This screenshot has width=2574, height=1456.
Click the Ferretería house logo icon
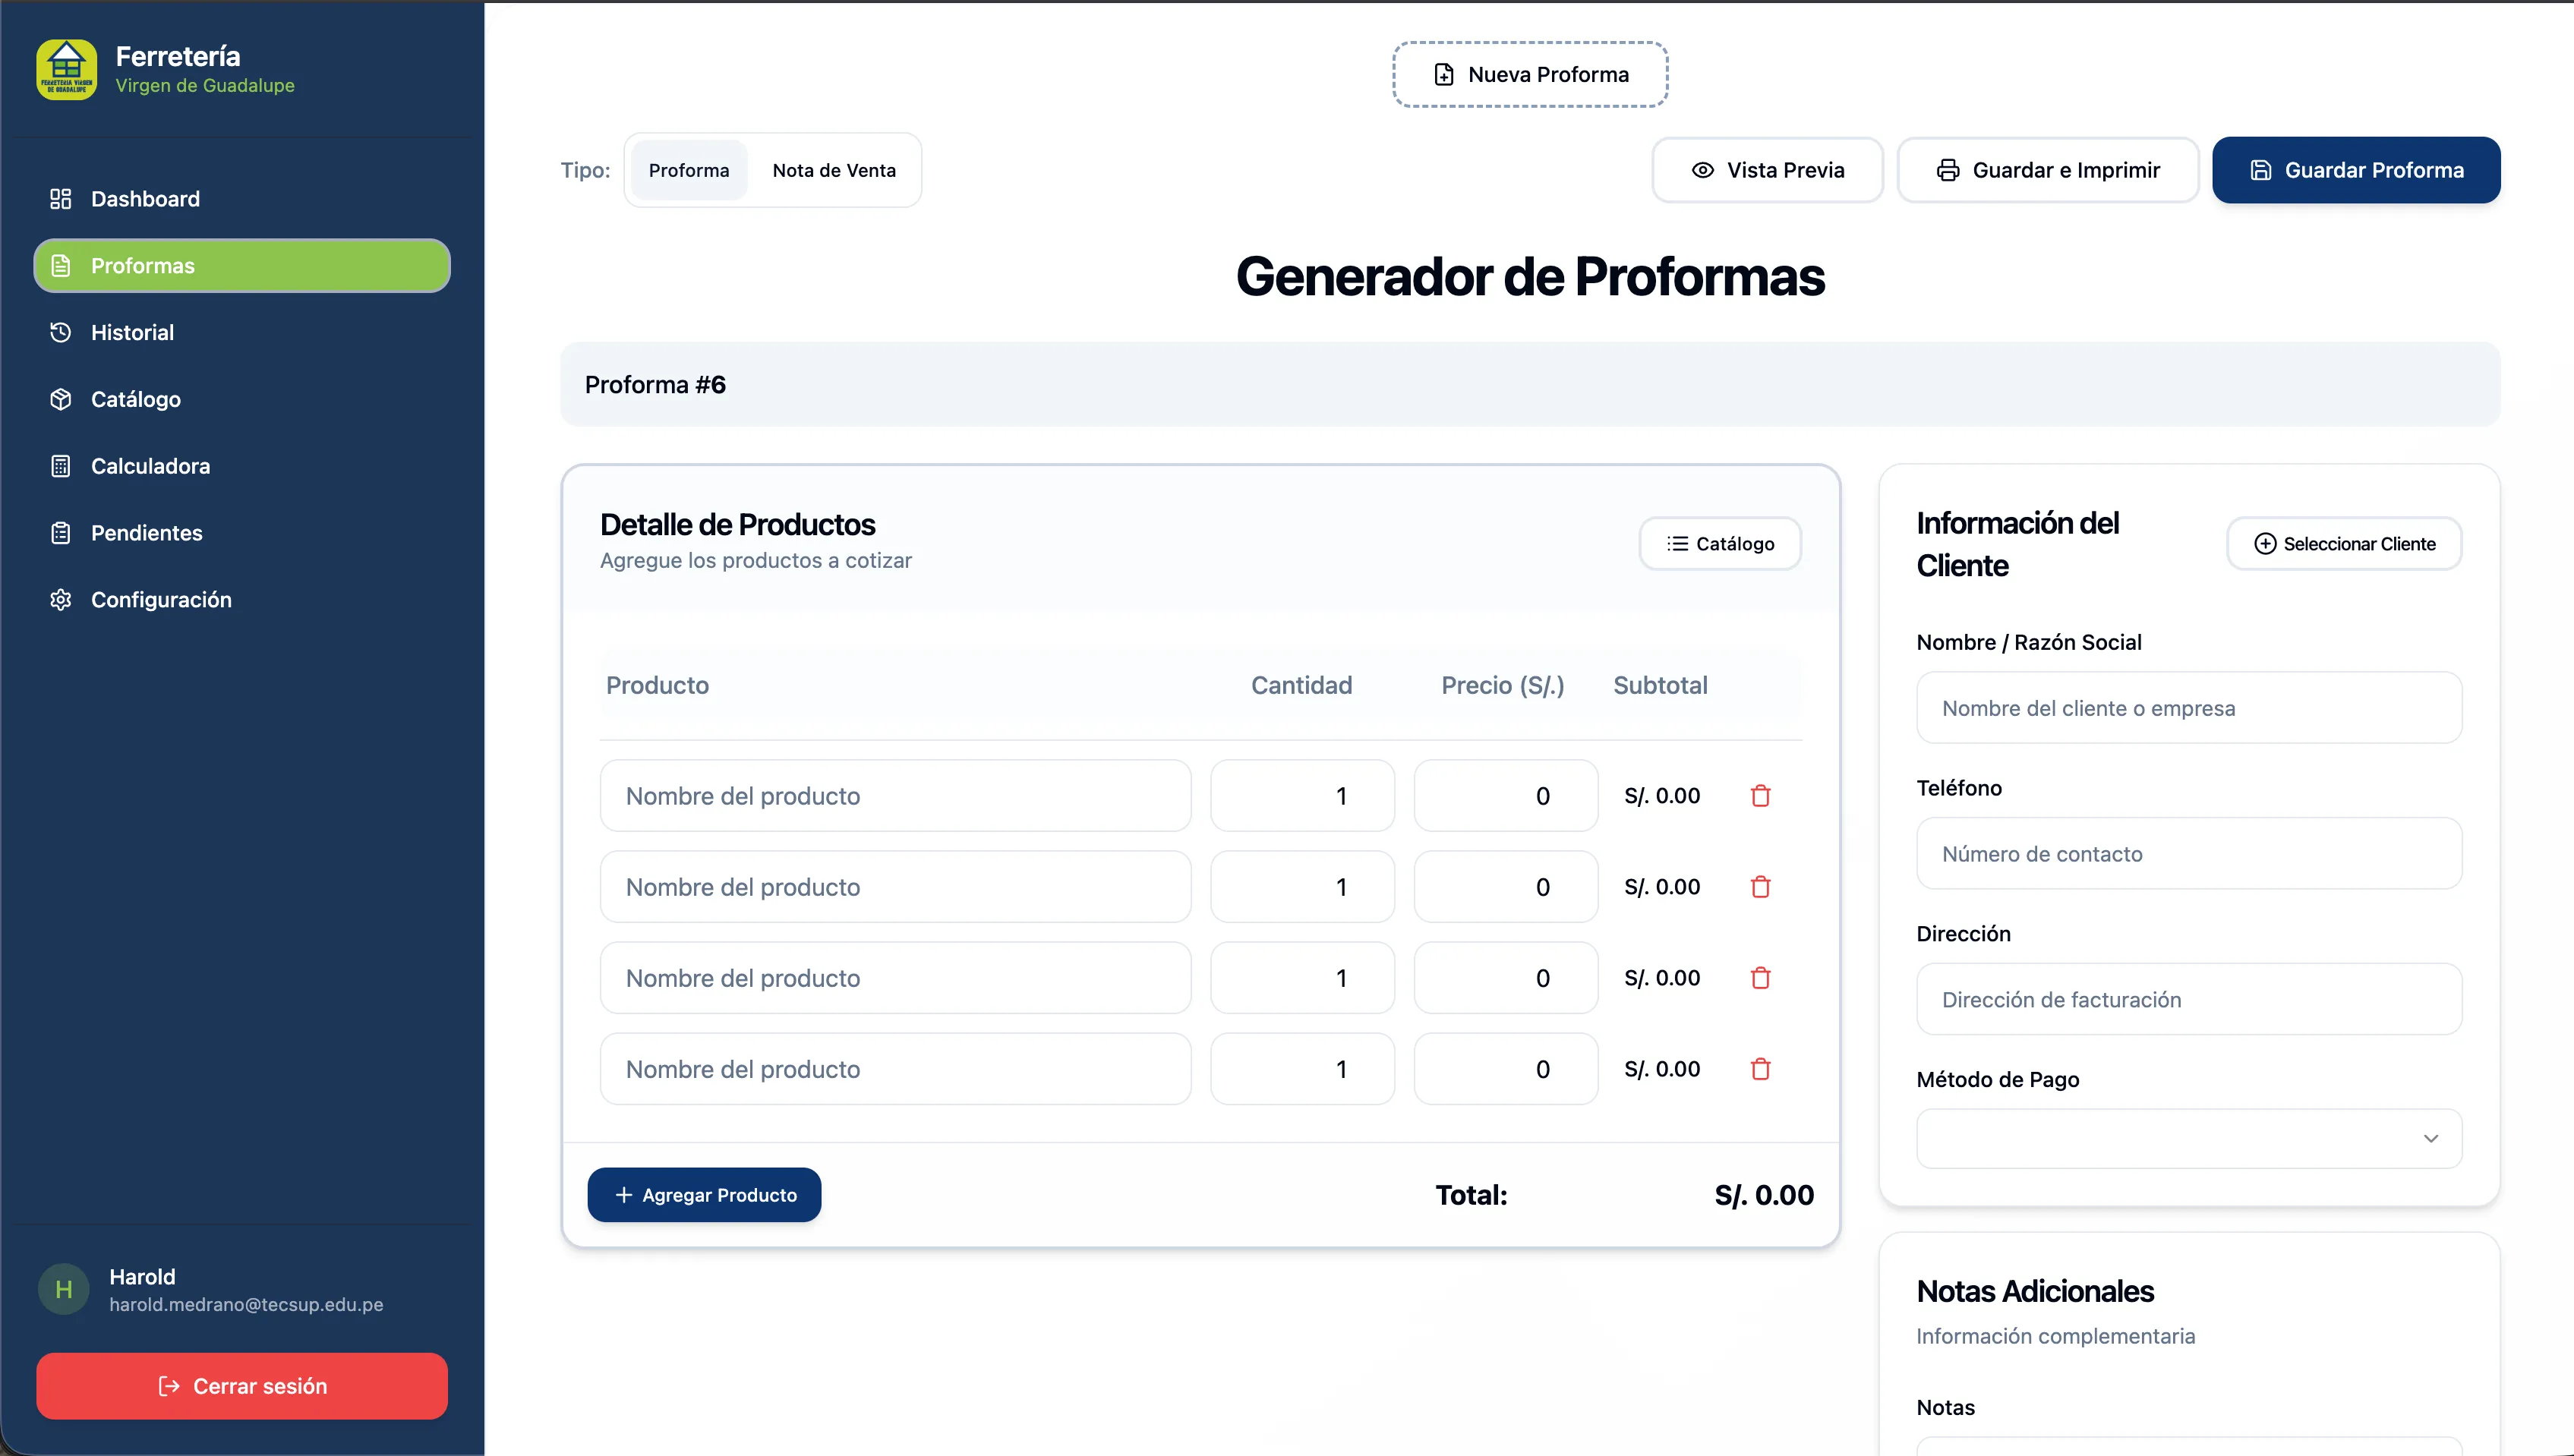66,69
